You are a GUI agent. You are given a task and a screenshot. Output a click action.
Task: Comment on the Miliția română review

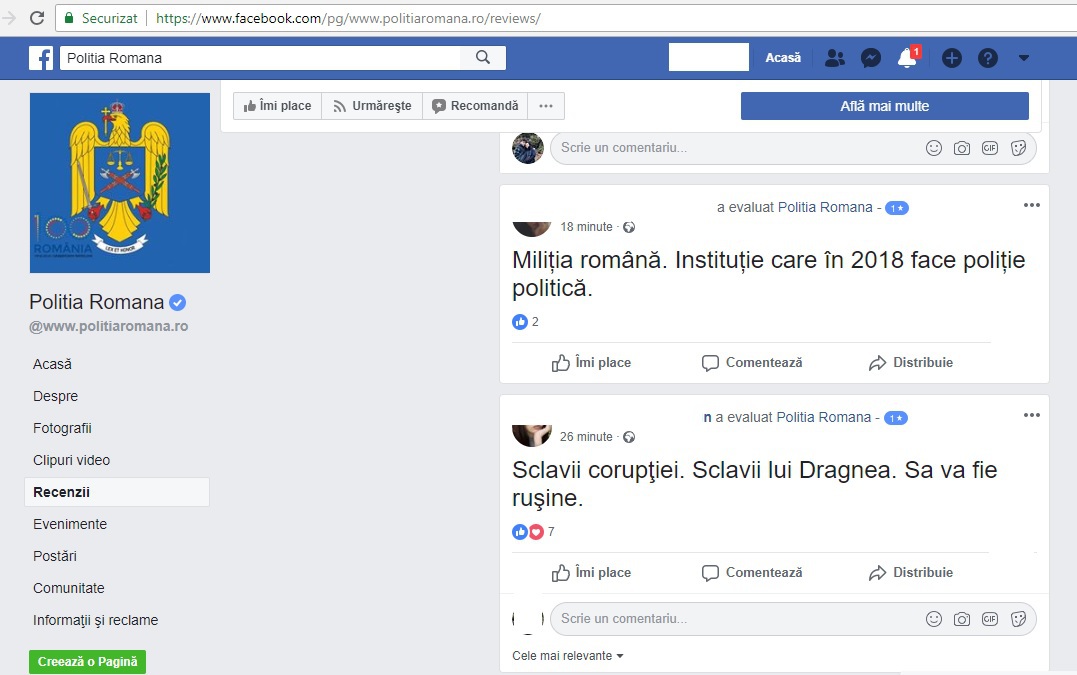[752, 363]
